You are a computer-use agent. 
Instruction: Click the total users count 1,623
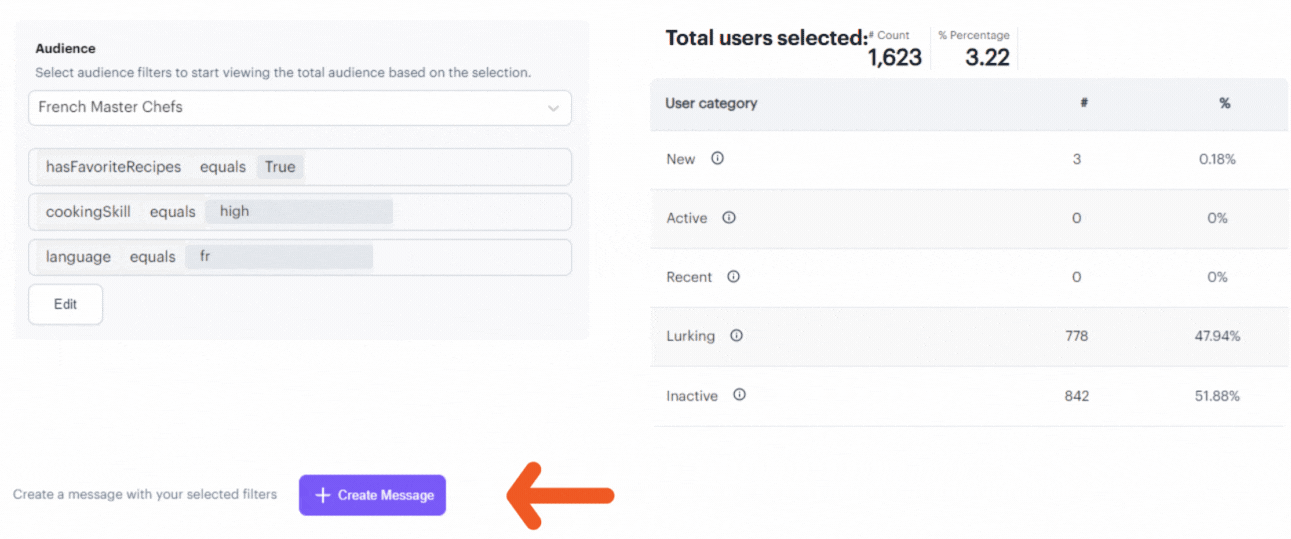pos(894,57)
